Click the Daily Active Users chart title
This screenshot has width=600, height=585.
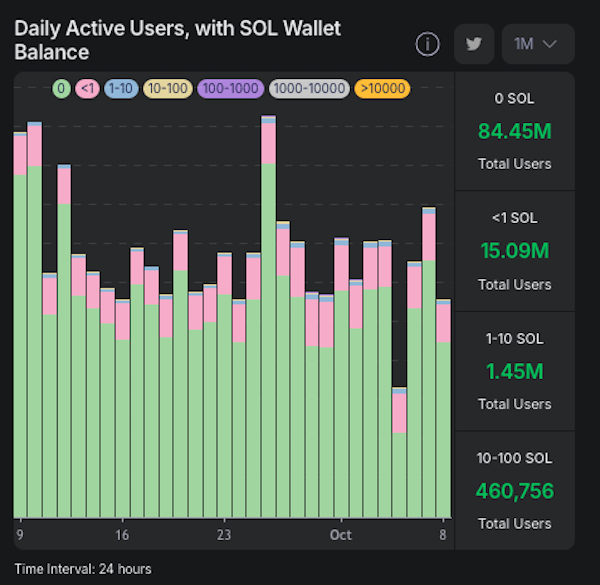[178, 40]
